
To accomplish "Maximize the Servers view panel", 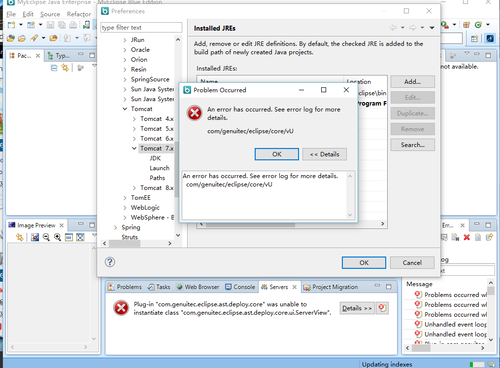I will point(389,286).
